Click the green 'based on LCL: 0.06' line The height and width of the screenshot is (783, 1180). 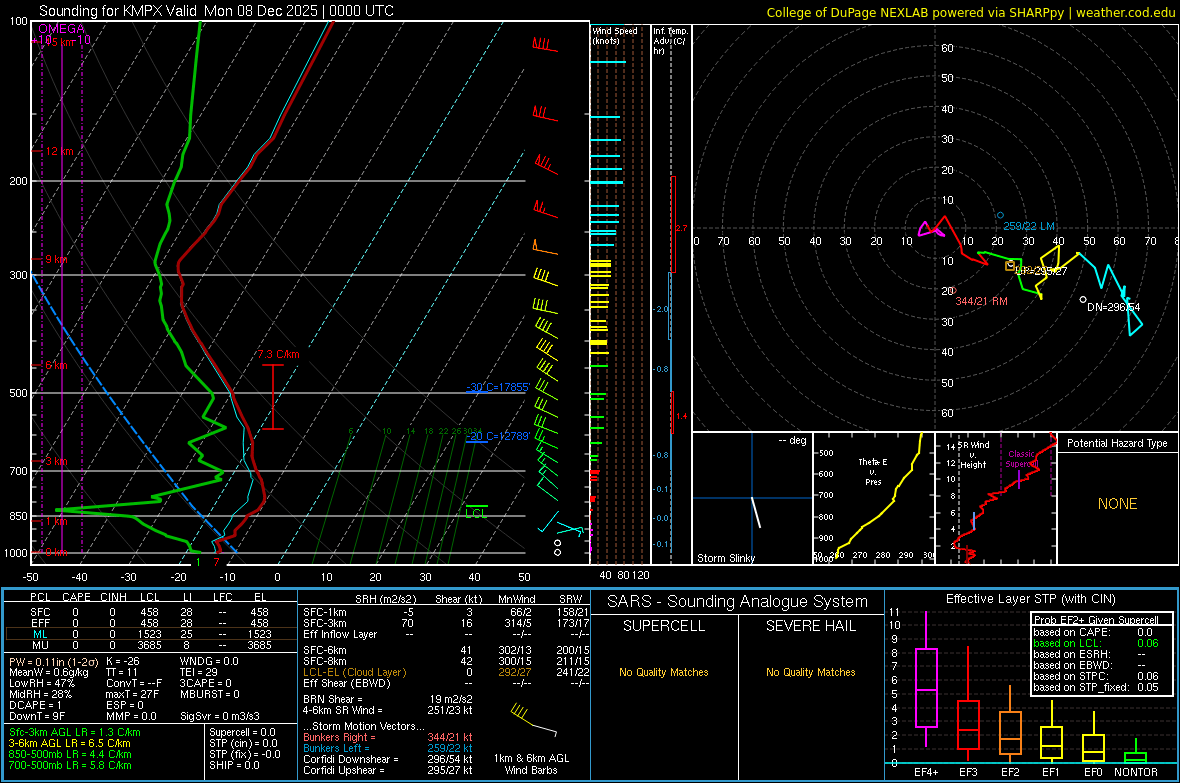coord(1096,643)
